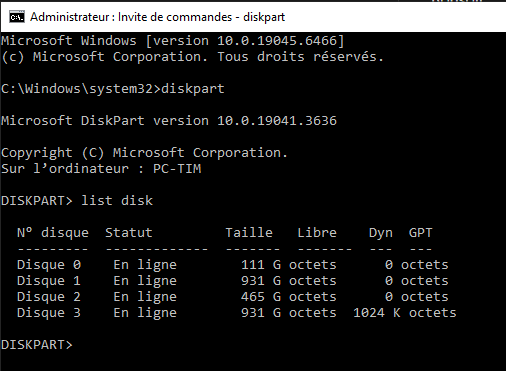Click the 'list disk' command text
Screen dimensions: 506x371
117,201
